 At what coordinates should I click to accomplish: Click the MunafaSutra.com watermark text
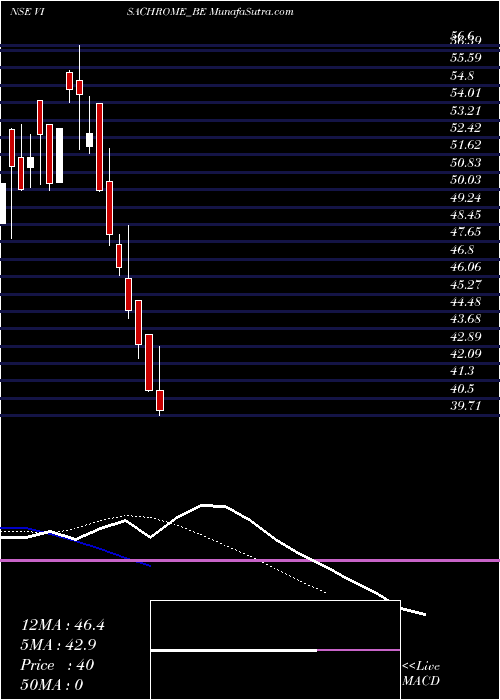tap(251, 12)
